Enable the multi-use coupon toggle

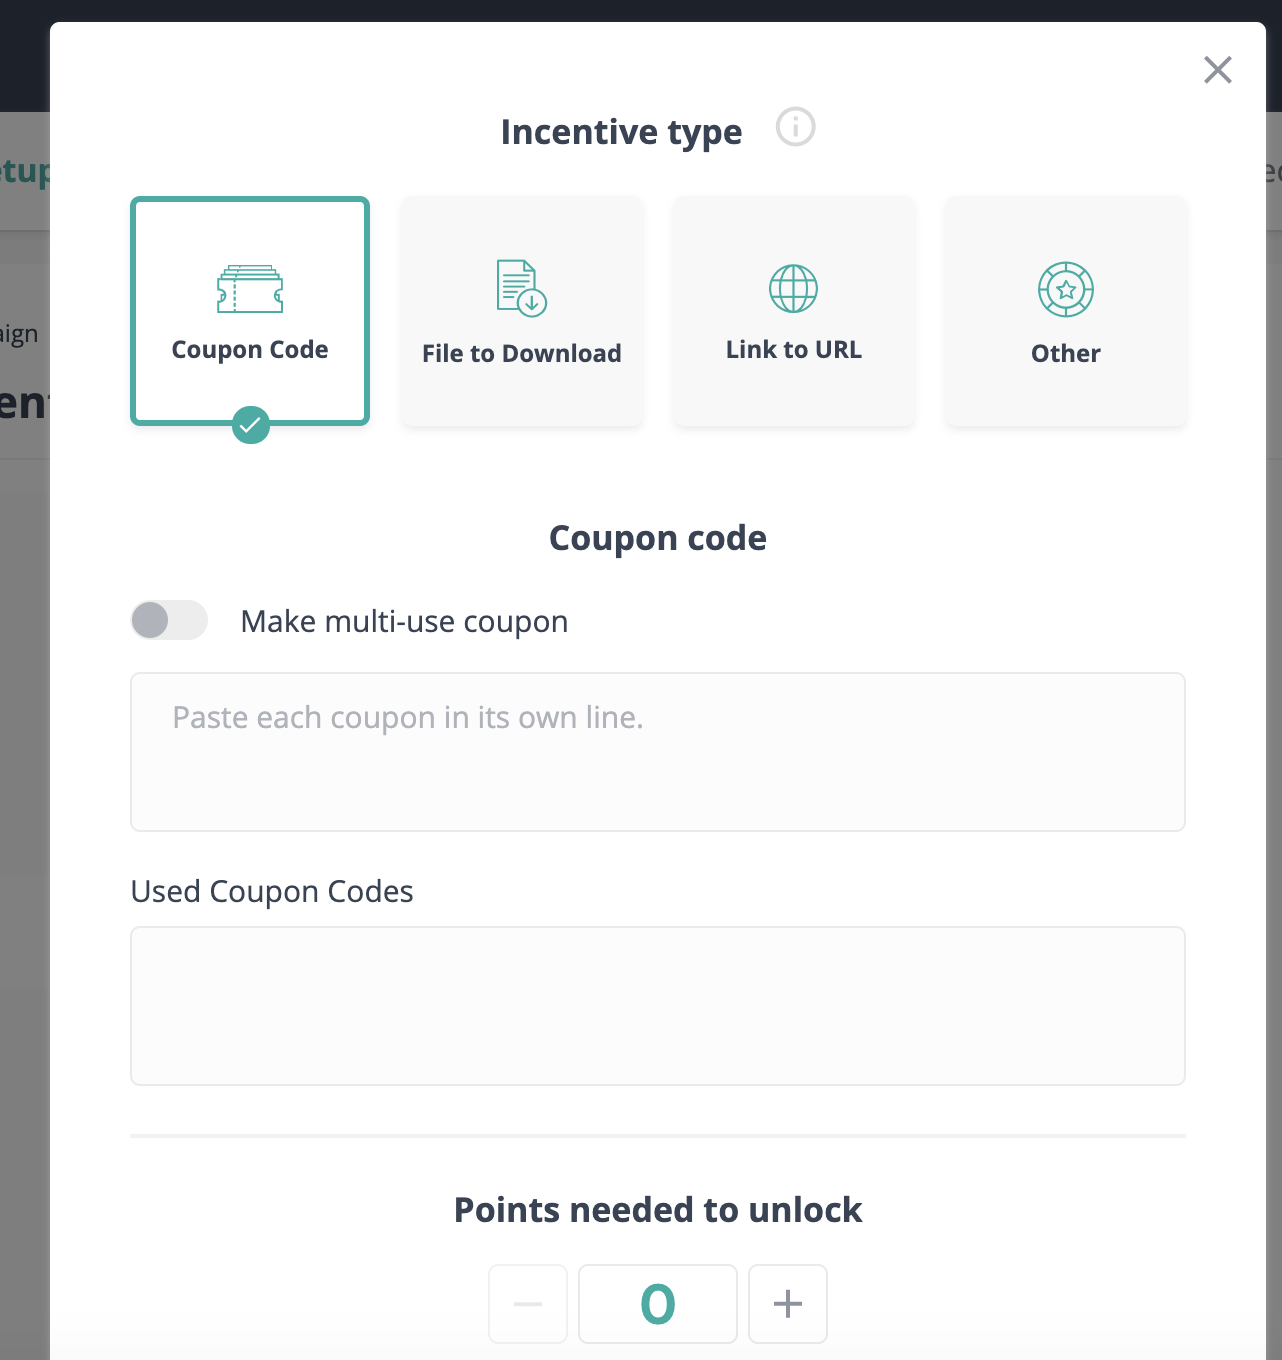(x=168, y=620)
